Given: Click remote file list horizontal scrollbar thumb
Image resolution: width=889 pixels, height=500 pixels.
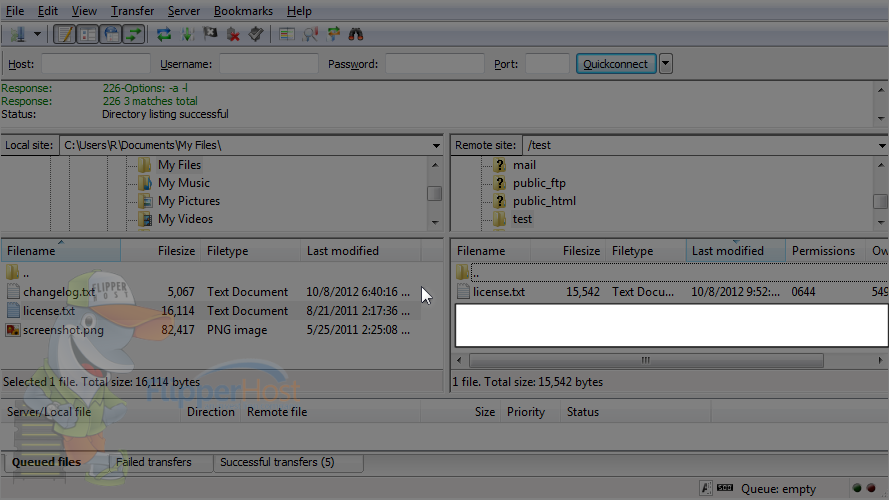Looking at the screenshot, I should (646, 361).
